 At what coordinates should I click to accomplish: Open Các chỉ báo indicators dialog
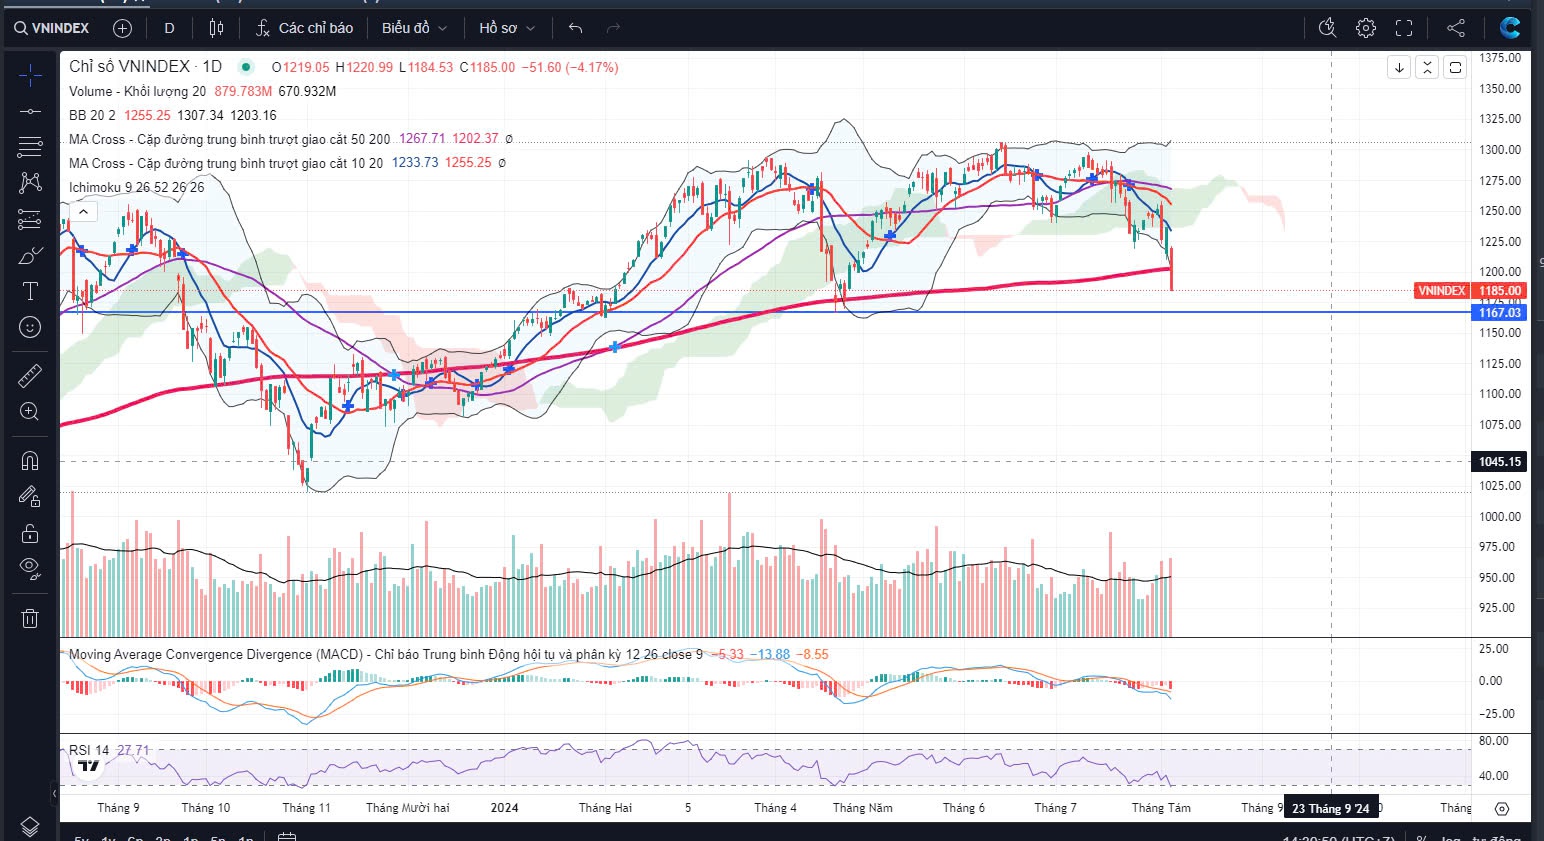[x=305, y=28]
